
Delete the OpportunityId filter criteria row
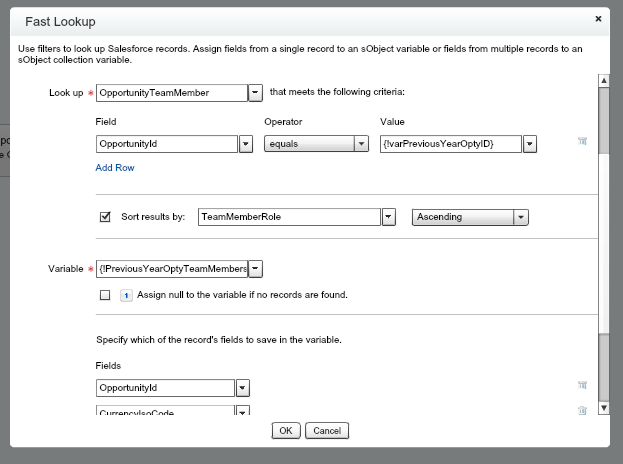(x=581, y=142)
